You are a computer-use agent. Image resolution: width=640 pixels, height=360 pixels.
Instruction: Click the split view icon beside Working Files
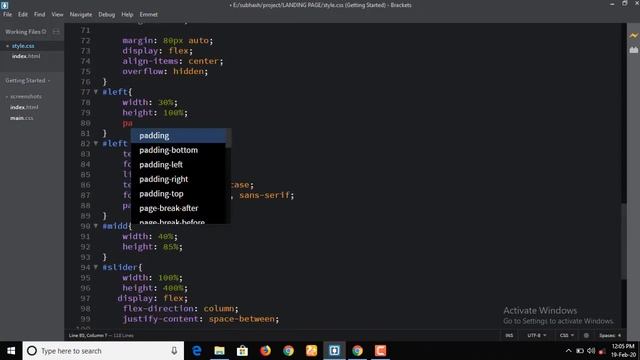56,32
